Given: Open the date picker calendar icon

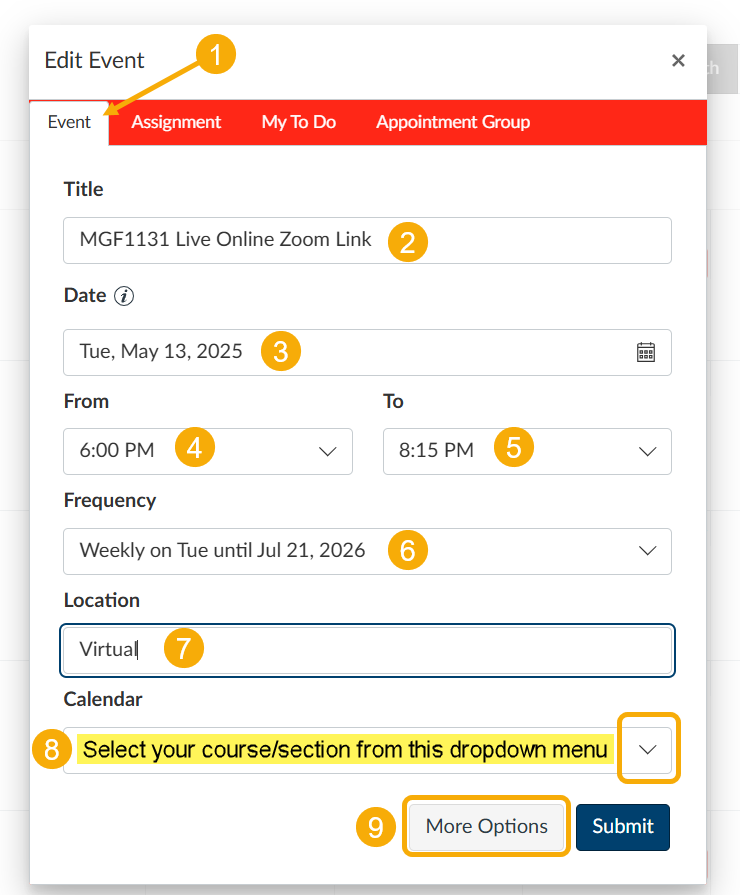Looking at the screenshot, I should point(646,352).
